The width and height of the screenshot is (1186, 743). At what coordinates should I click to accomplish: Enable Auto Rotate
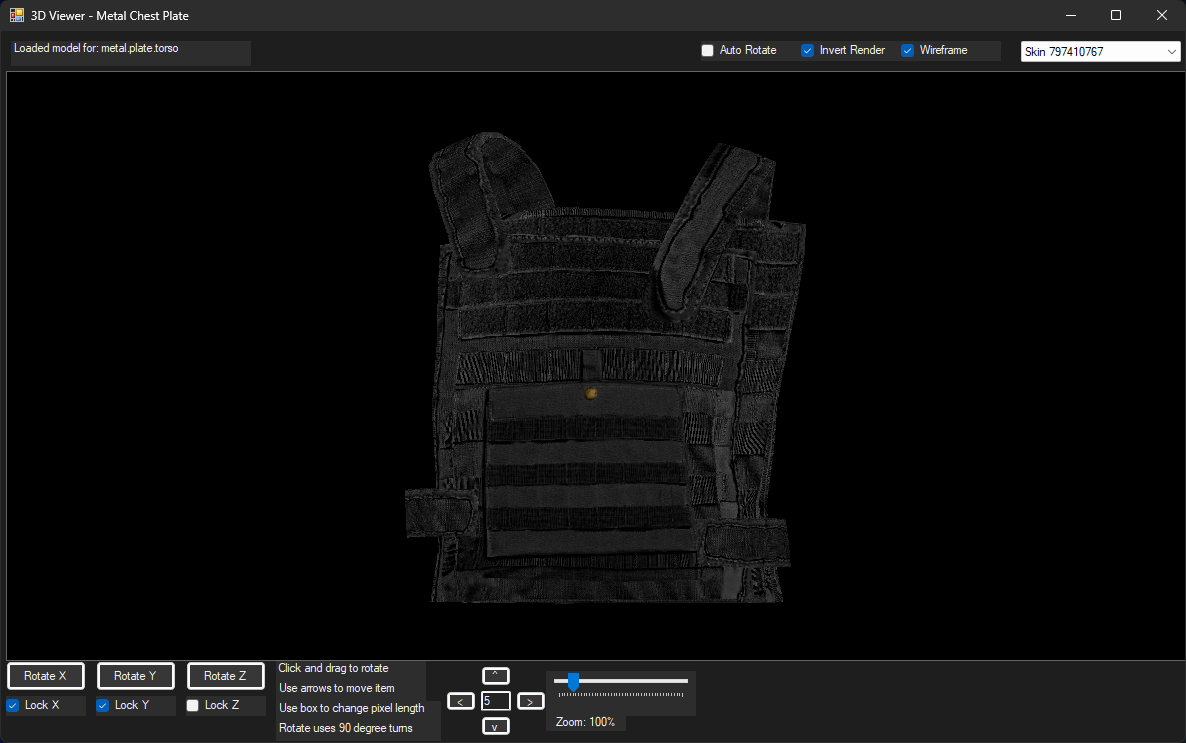coord(708,50)
